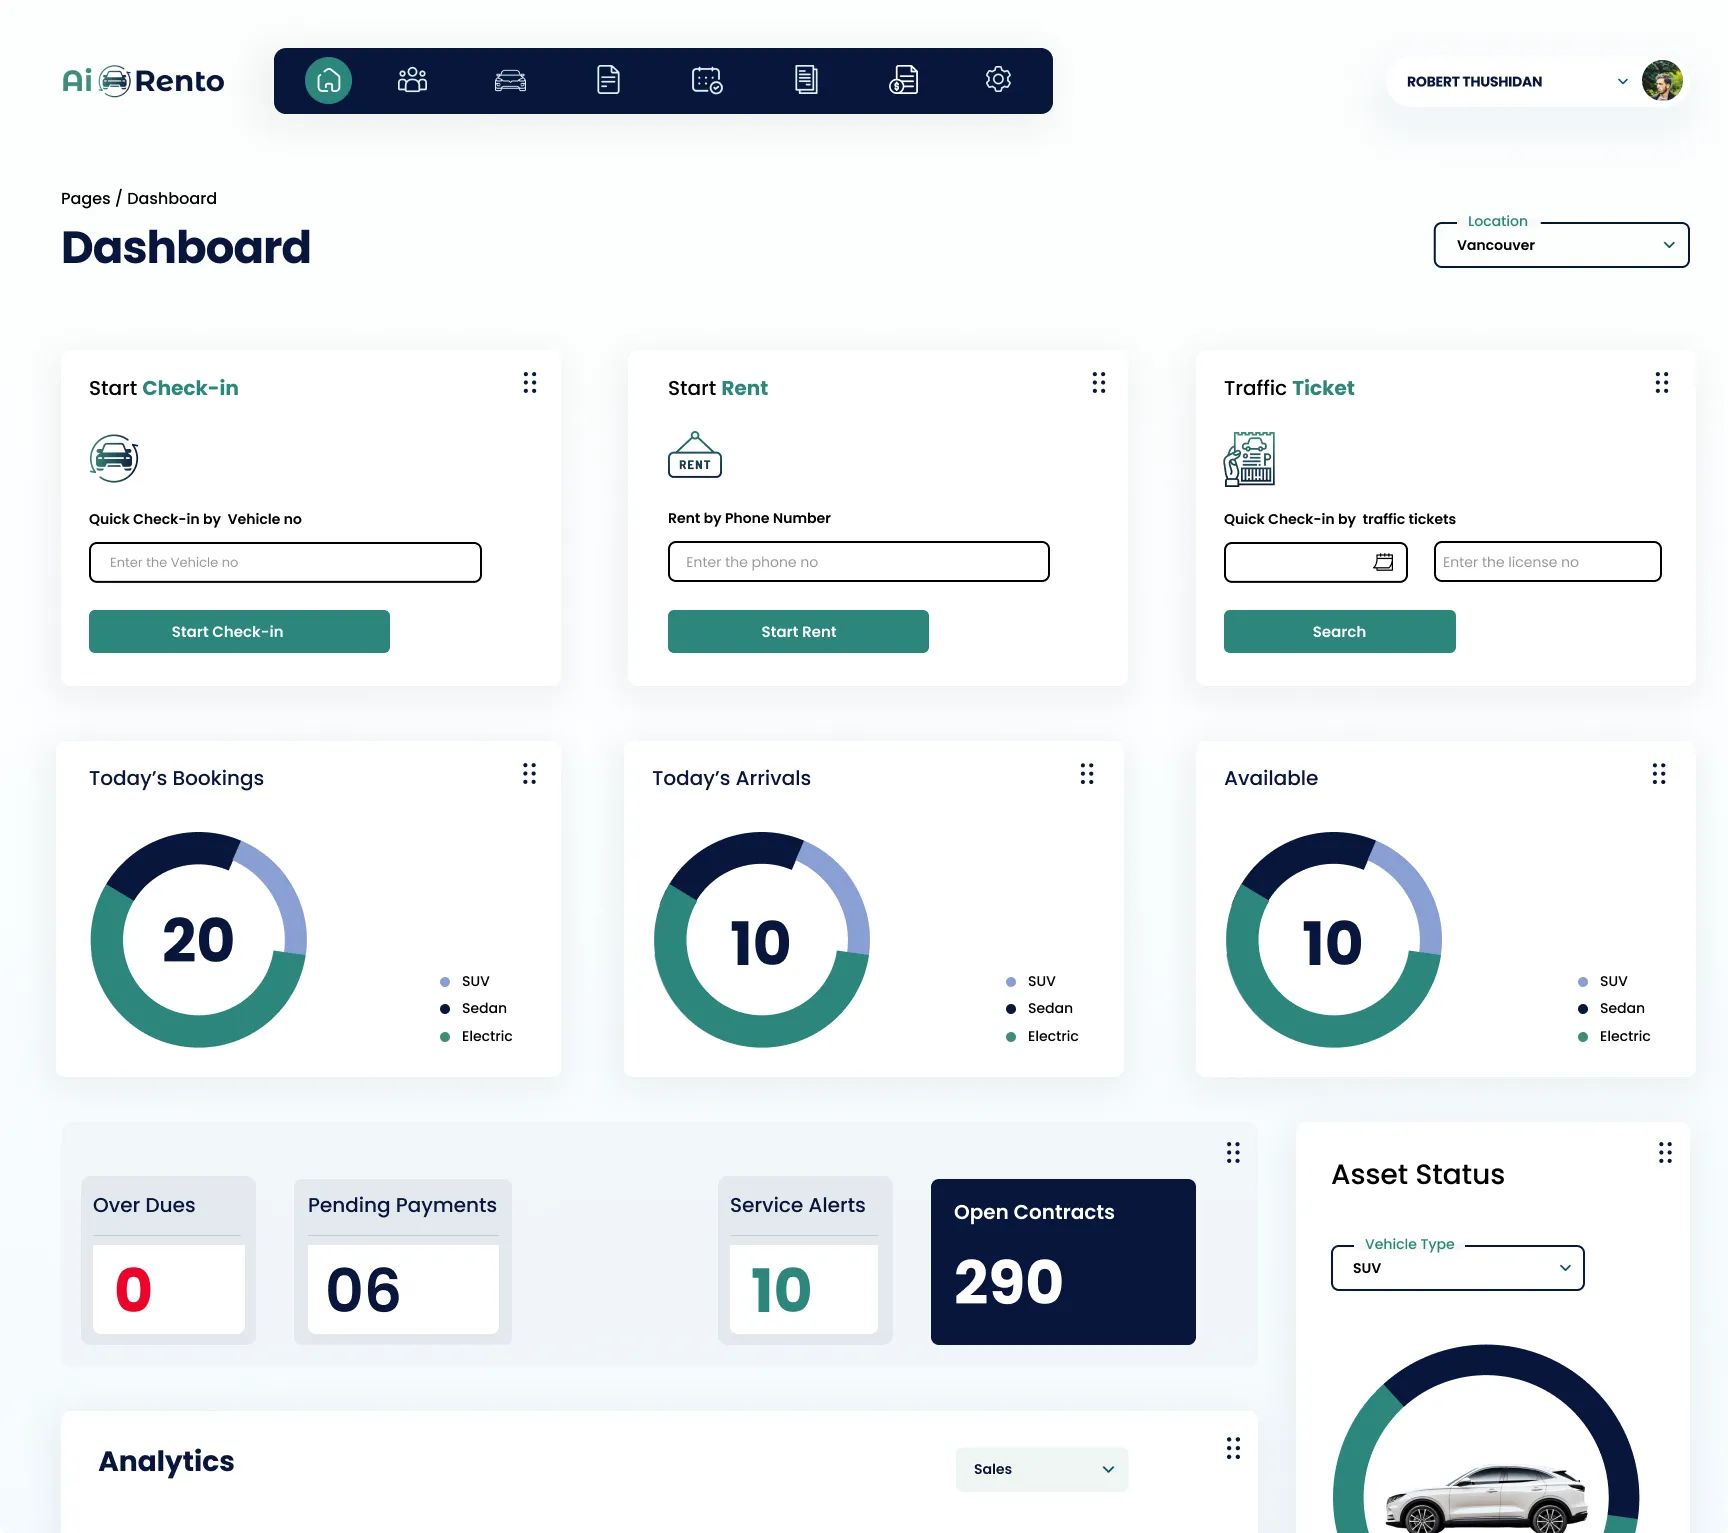Click Electric legend in Available card
This screenshot has width=1728, height=1533.
[1614, 1037]
